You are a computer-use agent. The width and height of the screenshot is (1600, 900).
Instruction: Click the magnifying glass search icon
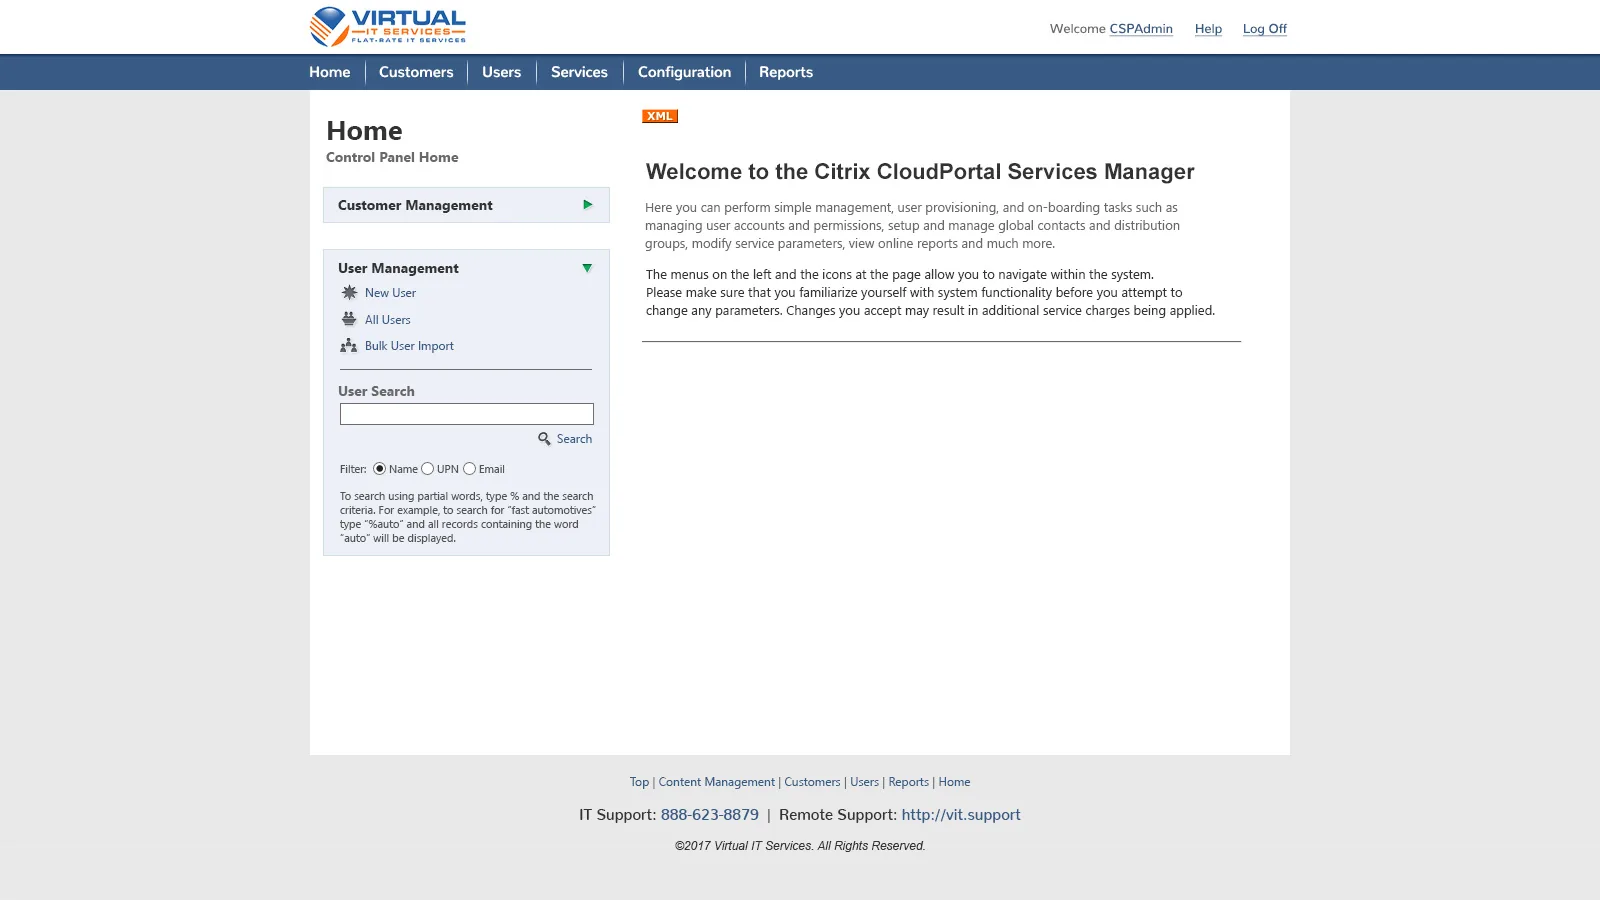[544, 439]
